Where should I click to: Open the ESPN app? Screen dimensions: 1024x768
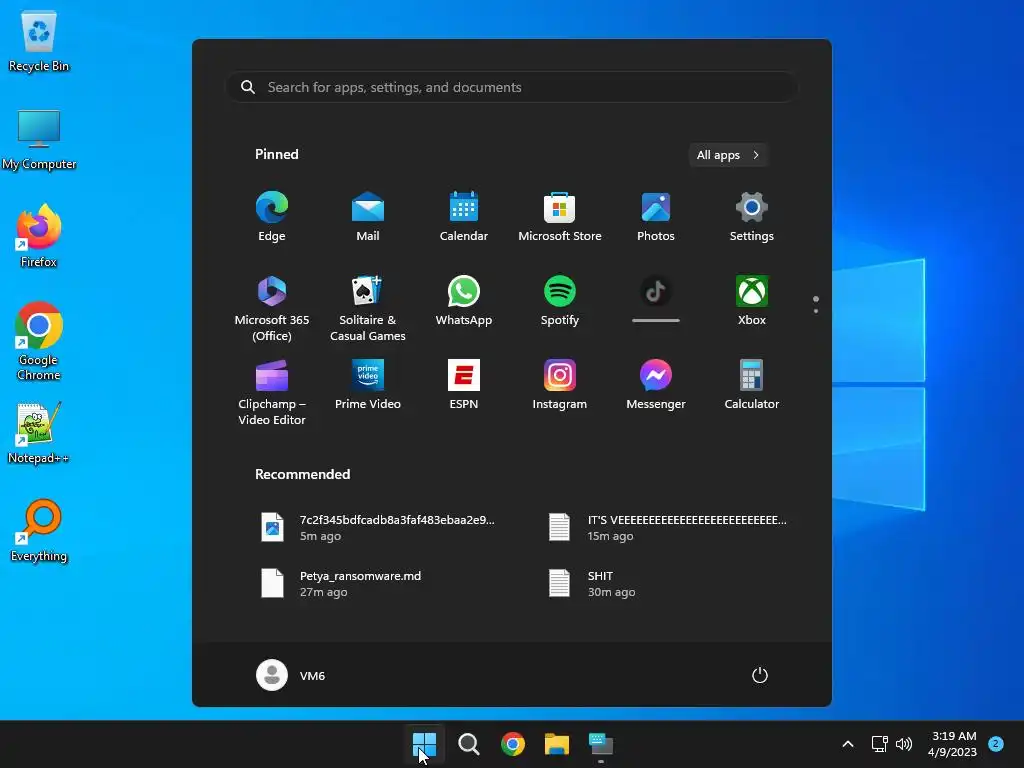(x=464, y=385)
